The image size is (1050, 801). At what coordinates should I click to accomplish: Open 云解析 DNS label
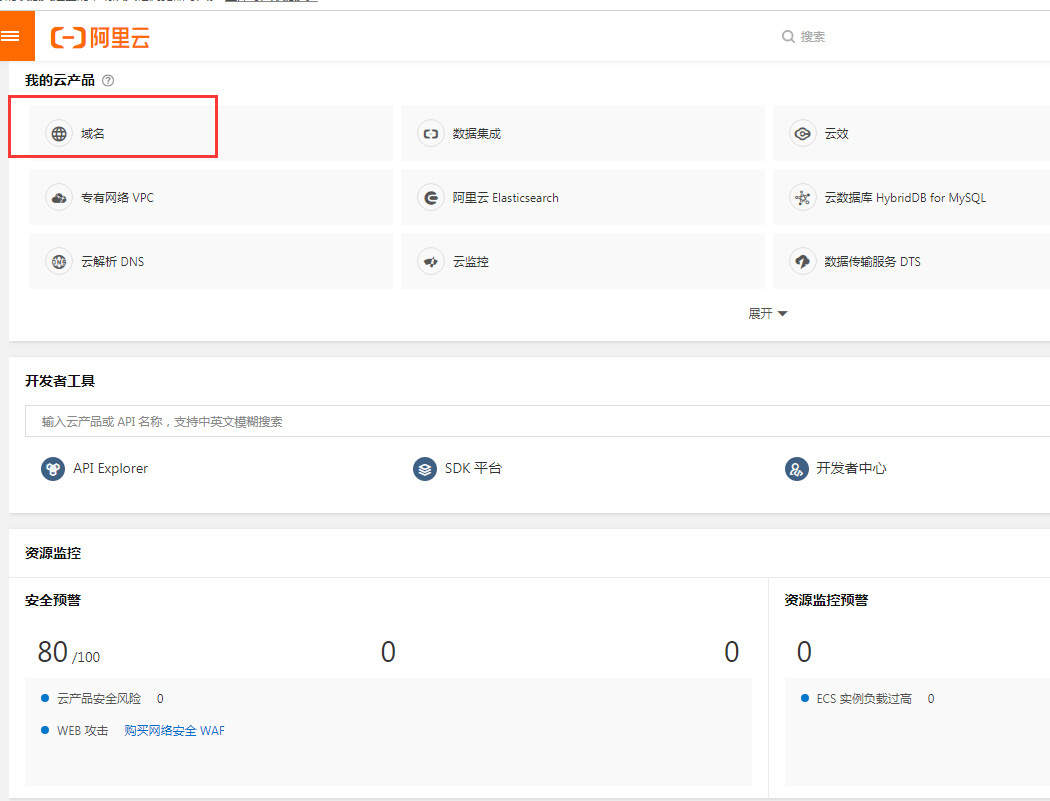click(x=112, y=261)
